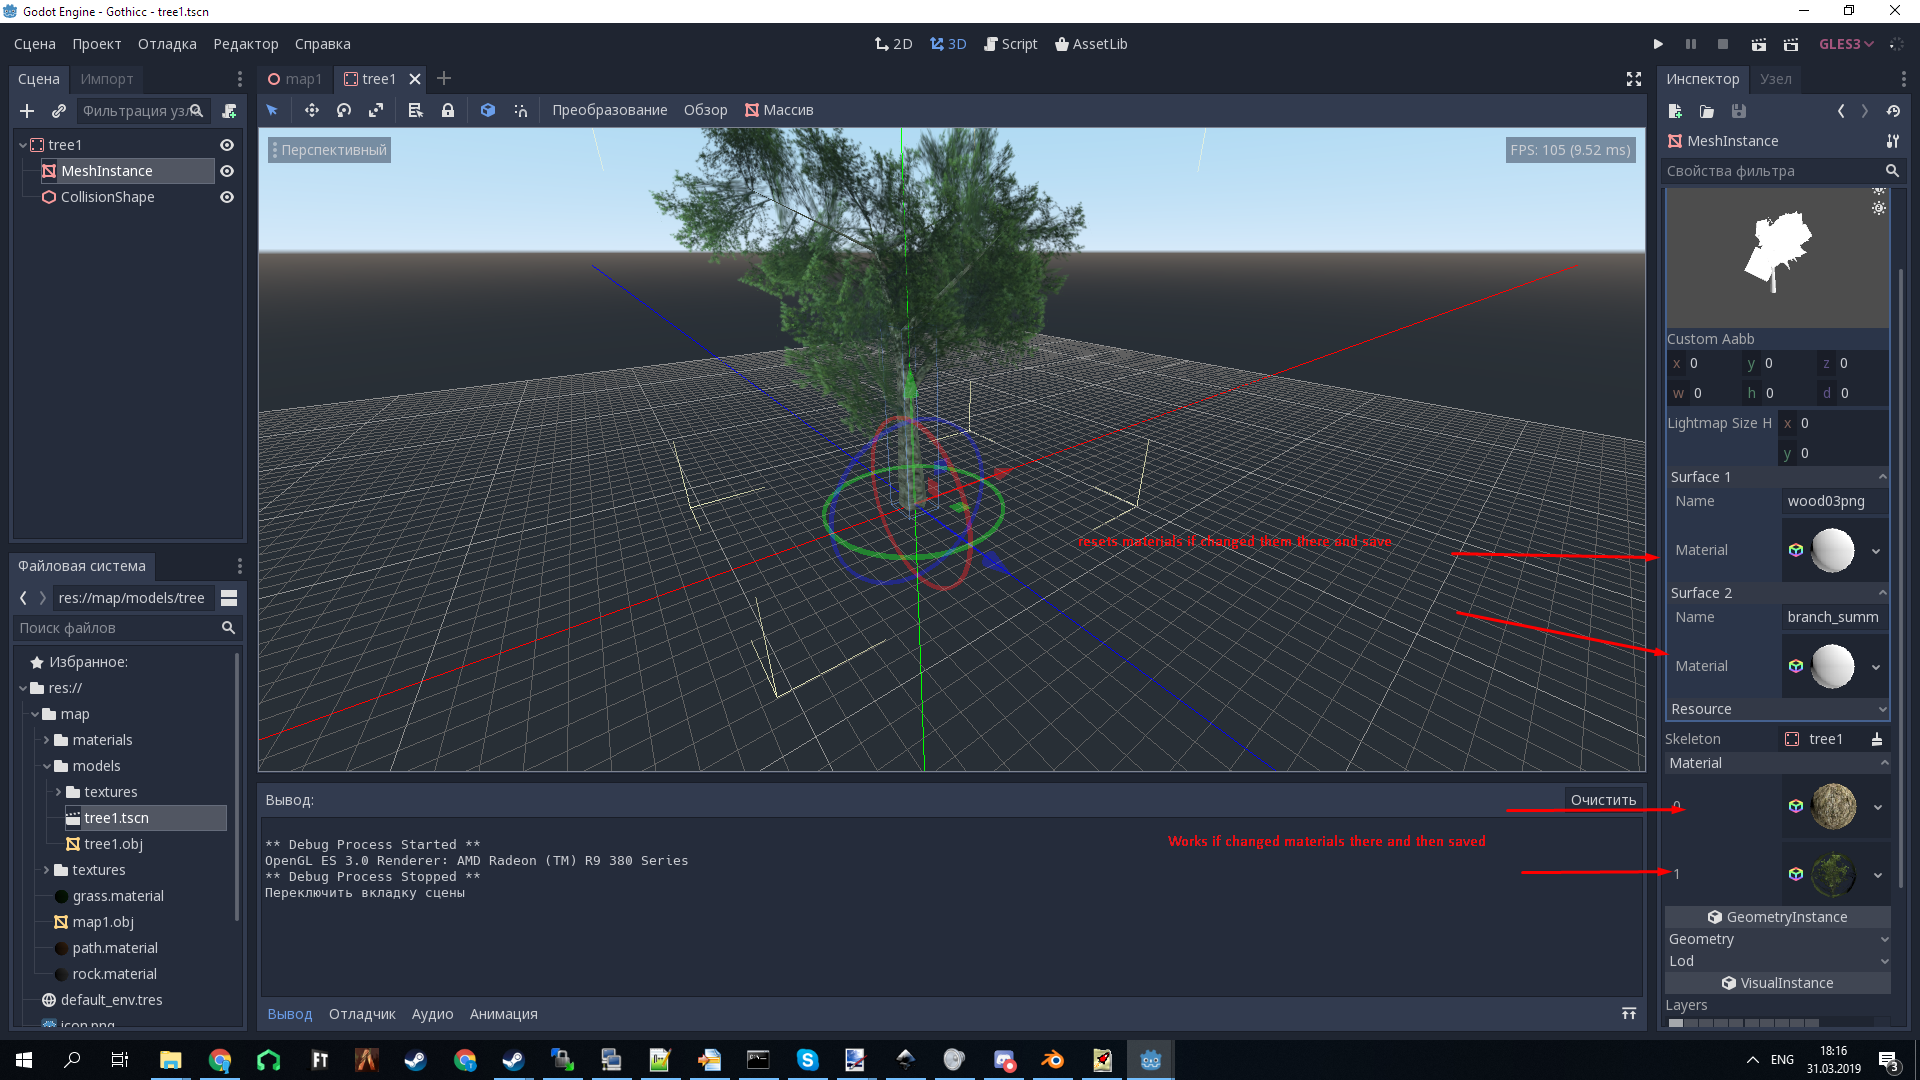
Task: Split the file system view mode
Action: (229, 598)
